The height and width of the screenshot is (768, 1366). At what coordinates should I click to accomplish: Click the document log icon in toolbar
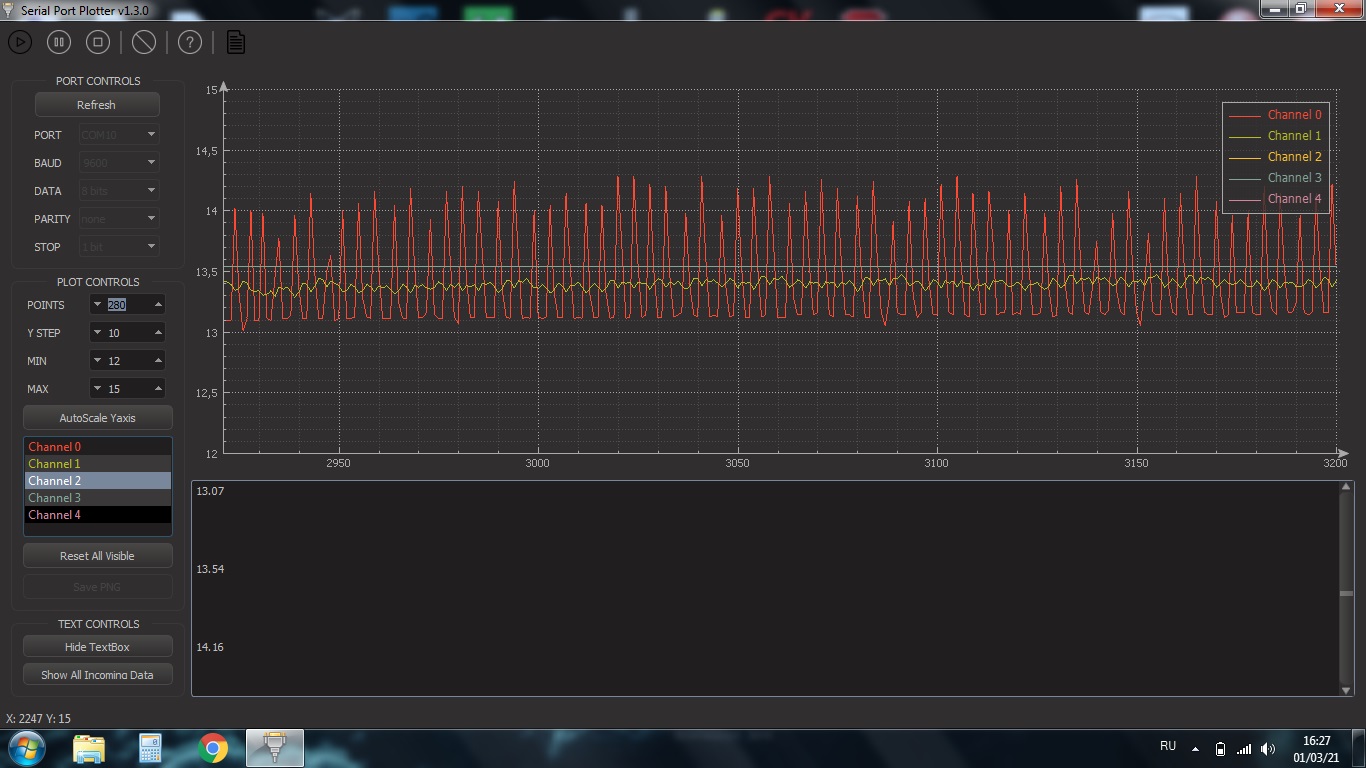point(235,42)
